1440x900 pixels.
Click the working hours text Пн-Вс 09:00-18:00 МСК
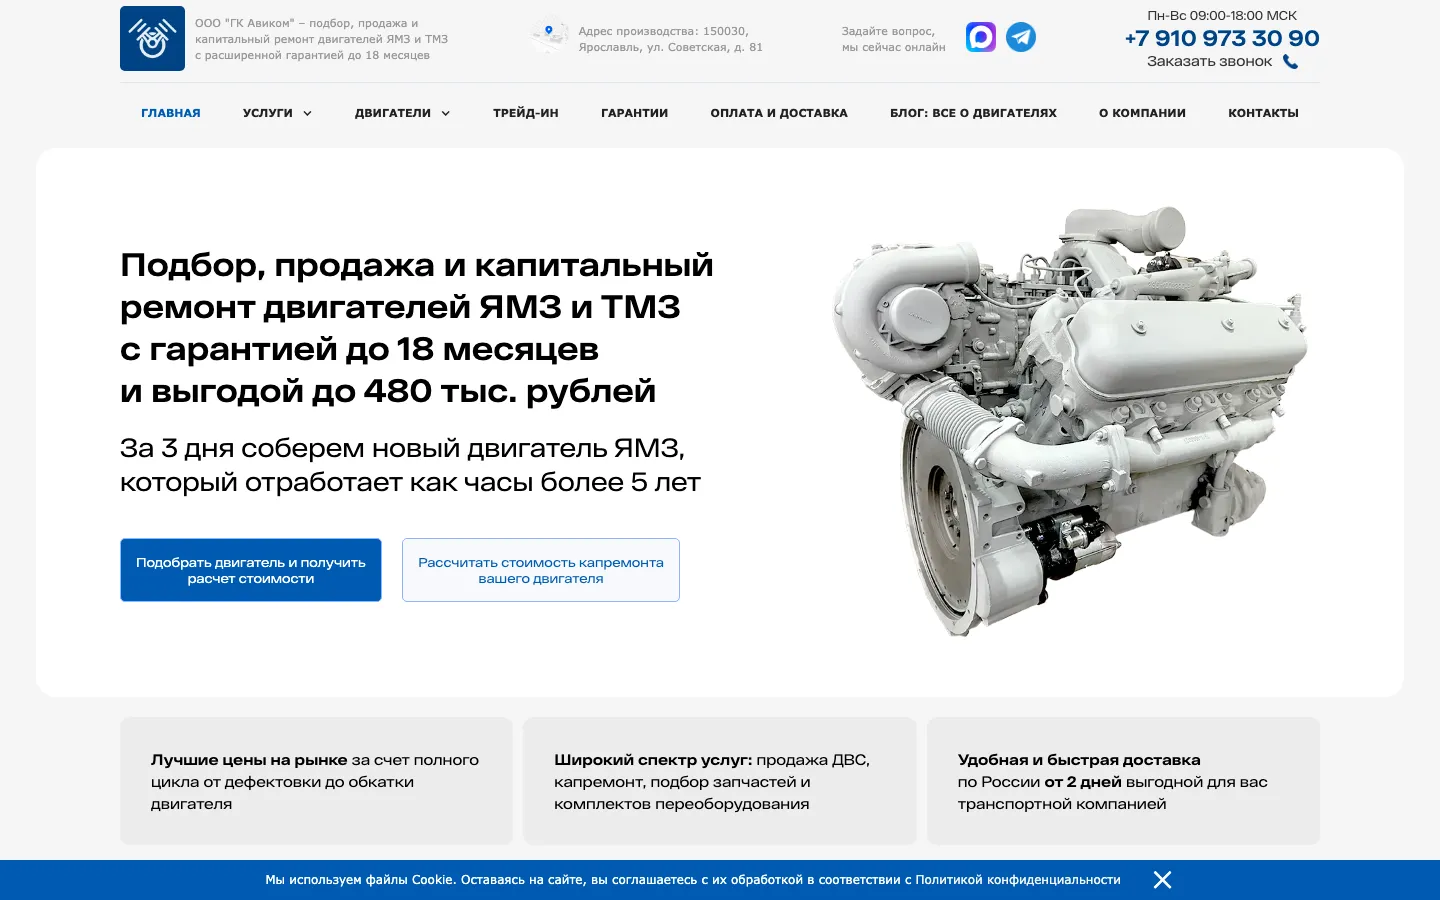1222,15
